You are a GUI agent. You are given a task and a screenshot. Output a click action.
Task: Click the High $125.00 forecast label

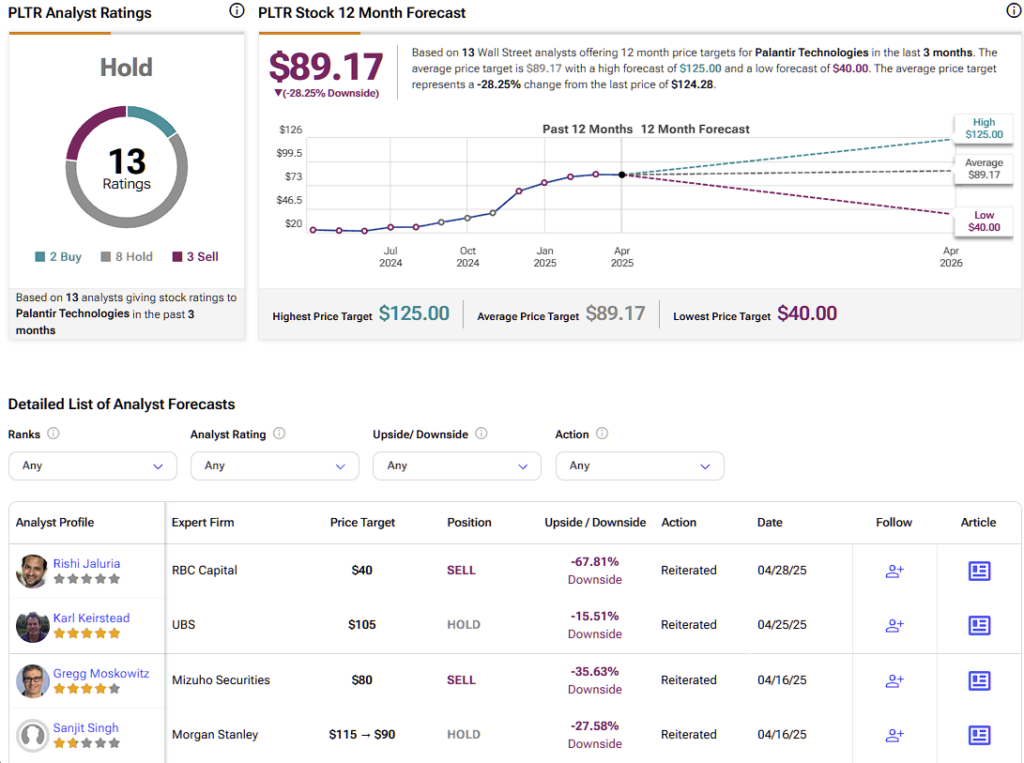click(x=984, y=128)
